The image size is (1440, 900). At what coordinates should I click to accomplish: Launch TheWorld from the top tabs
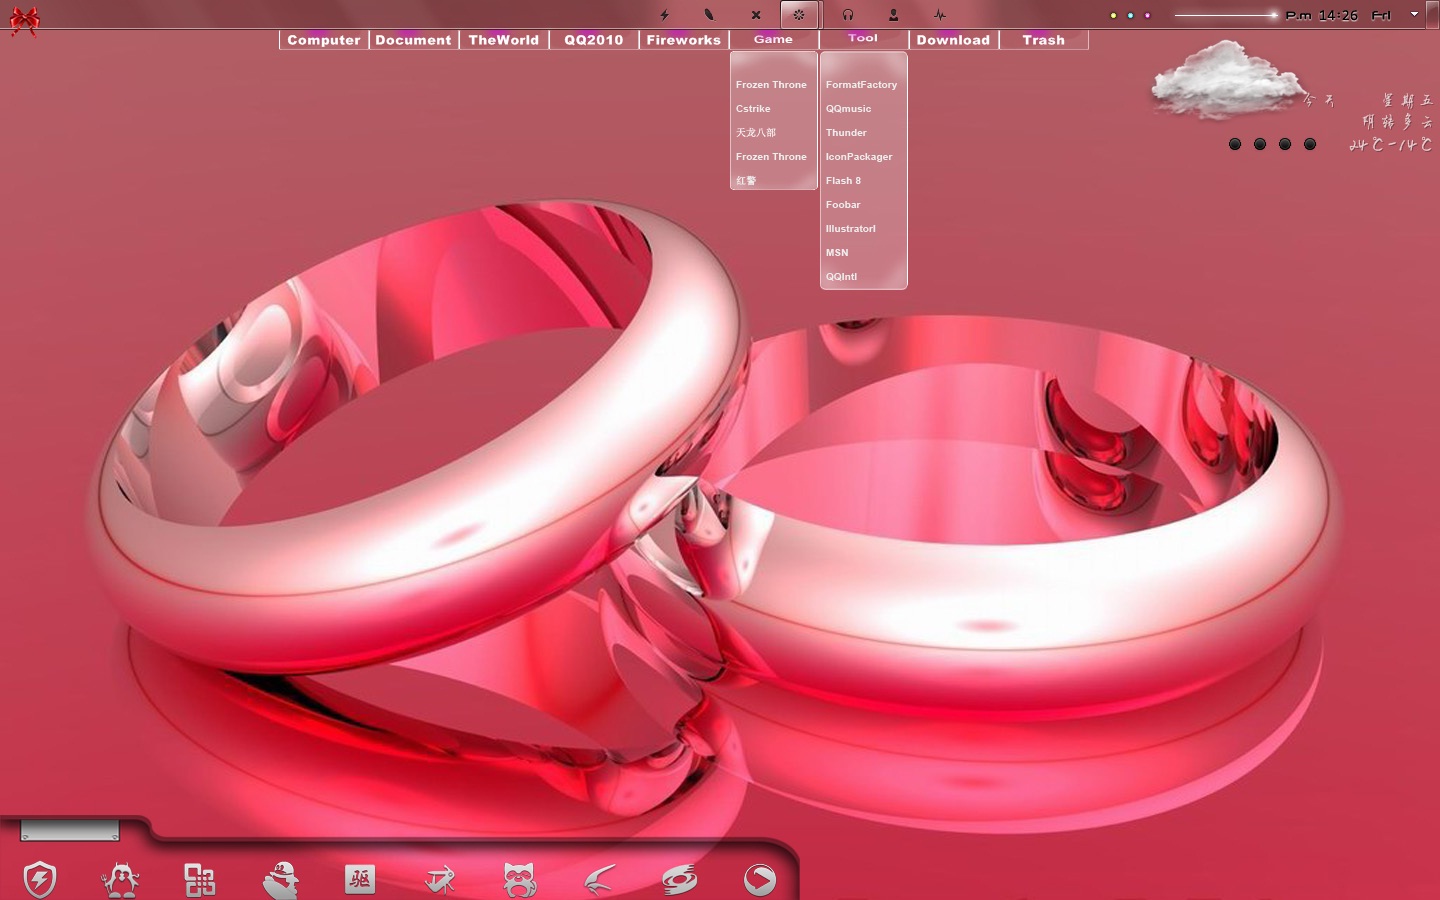[503, 40]
